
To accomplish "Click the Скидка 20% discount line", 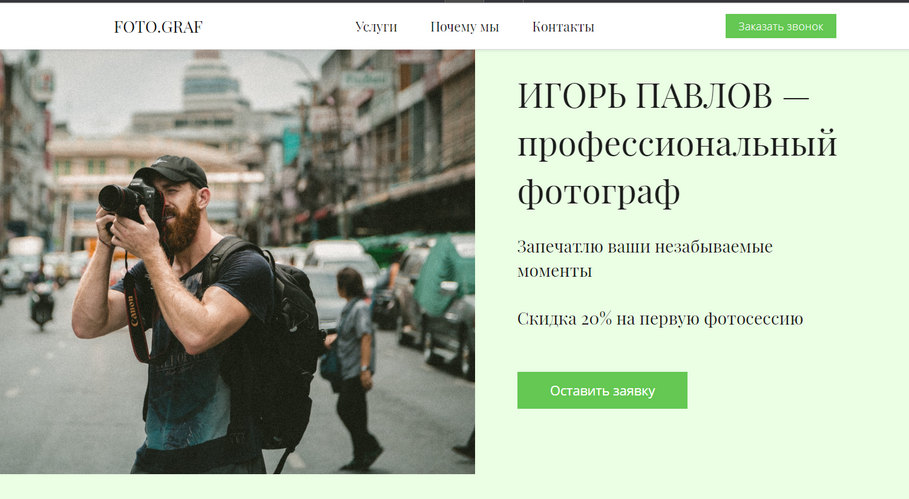I will coord(660,318).
